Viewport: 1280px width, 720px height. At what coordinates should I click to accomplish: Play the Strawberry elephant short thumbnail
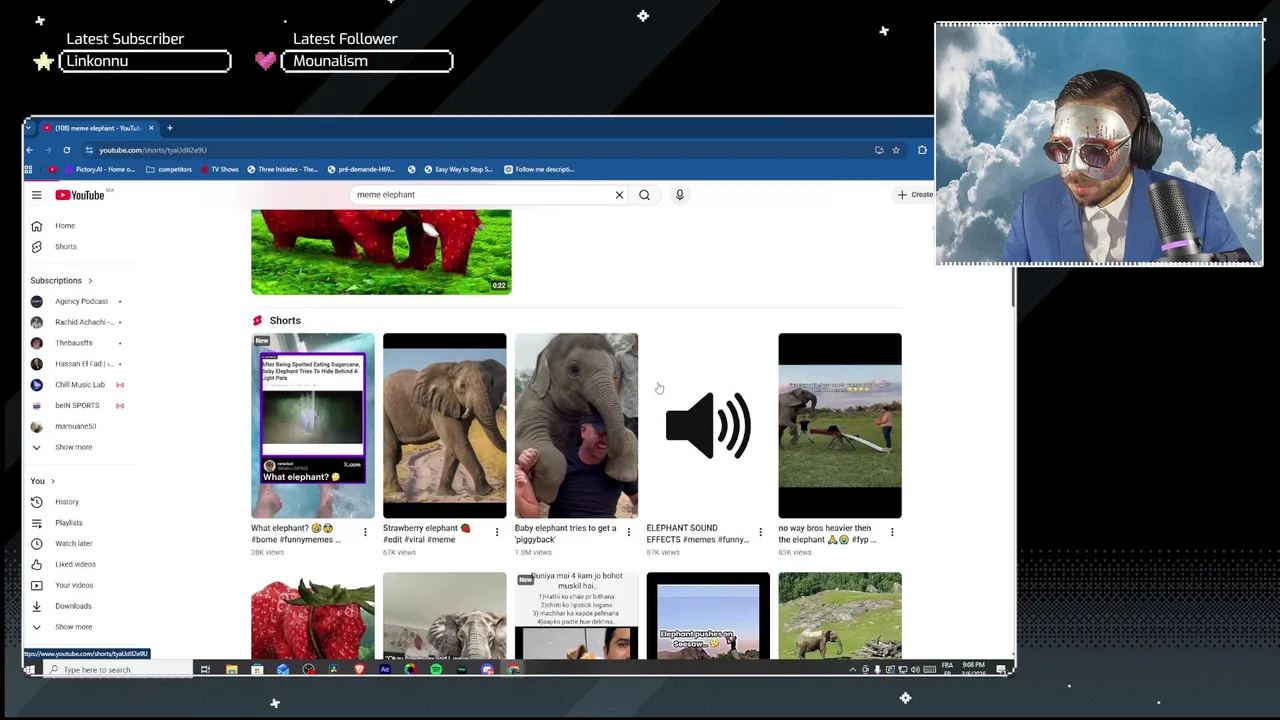tap(445, 426)
